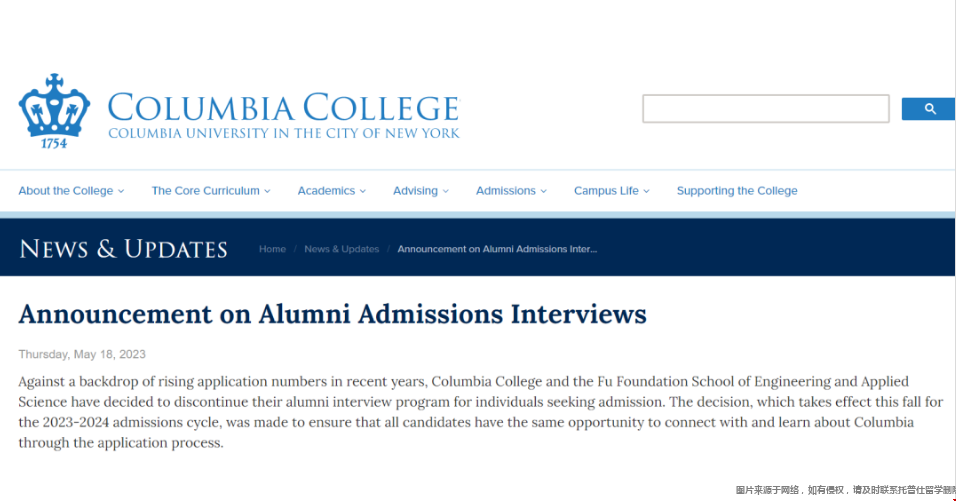This screenshot has height=501, width=956.
Task: Open The Core Curriculum menu
Action: click(x=205, y=191)
